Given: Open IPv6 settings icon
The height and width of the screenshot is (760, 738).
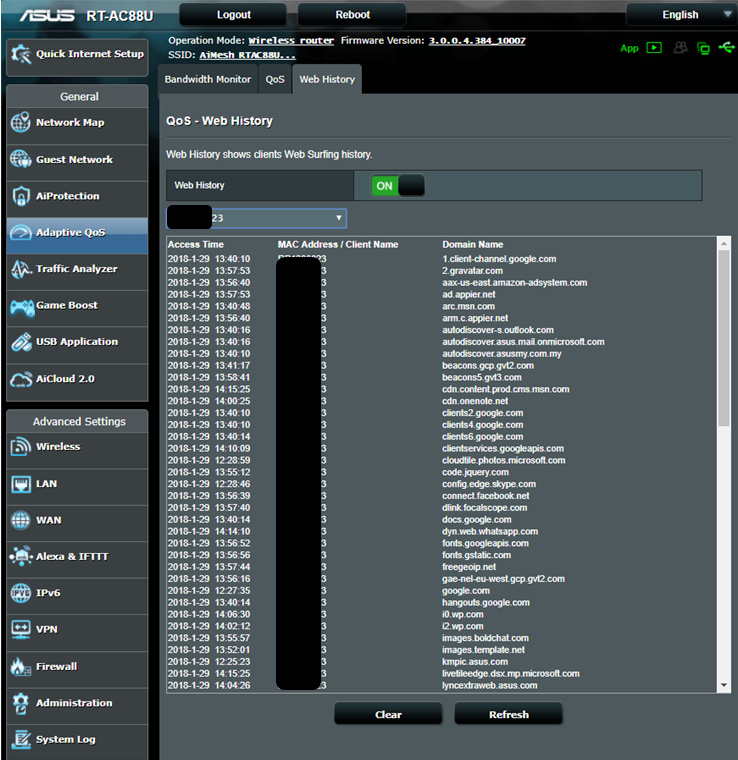Looking at the screenshot, I should pyautogui.click(x=20, y=593).
